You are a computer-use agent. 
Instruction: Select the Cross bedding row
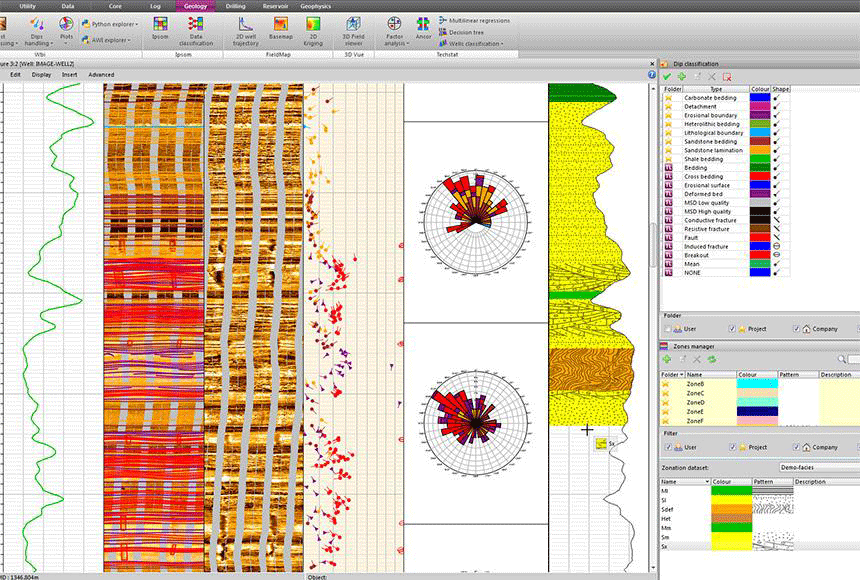(727, 177)
